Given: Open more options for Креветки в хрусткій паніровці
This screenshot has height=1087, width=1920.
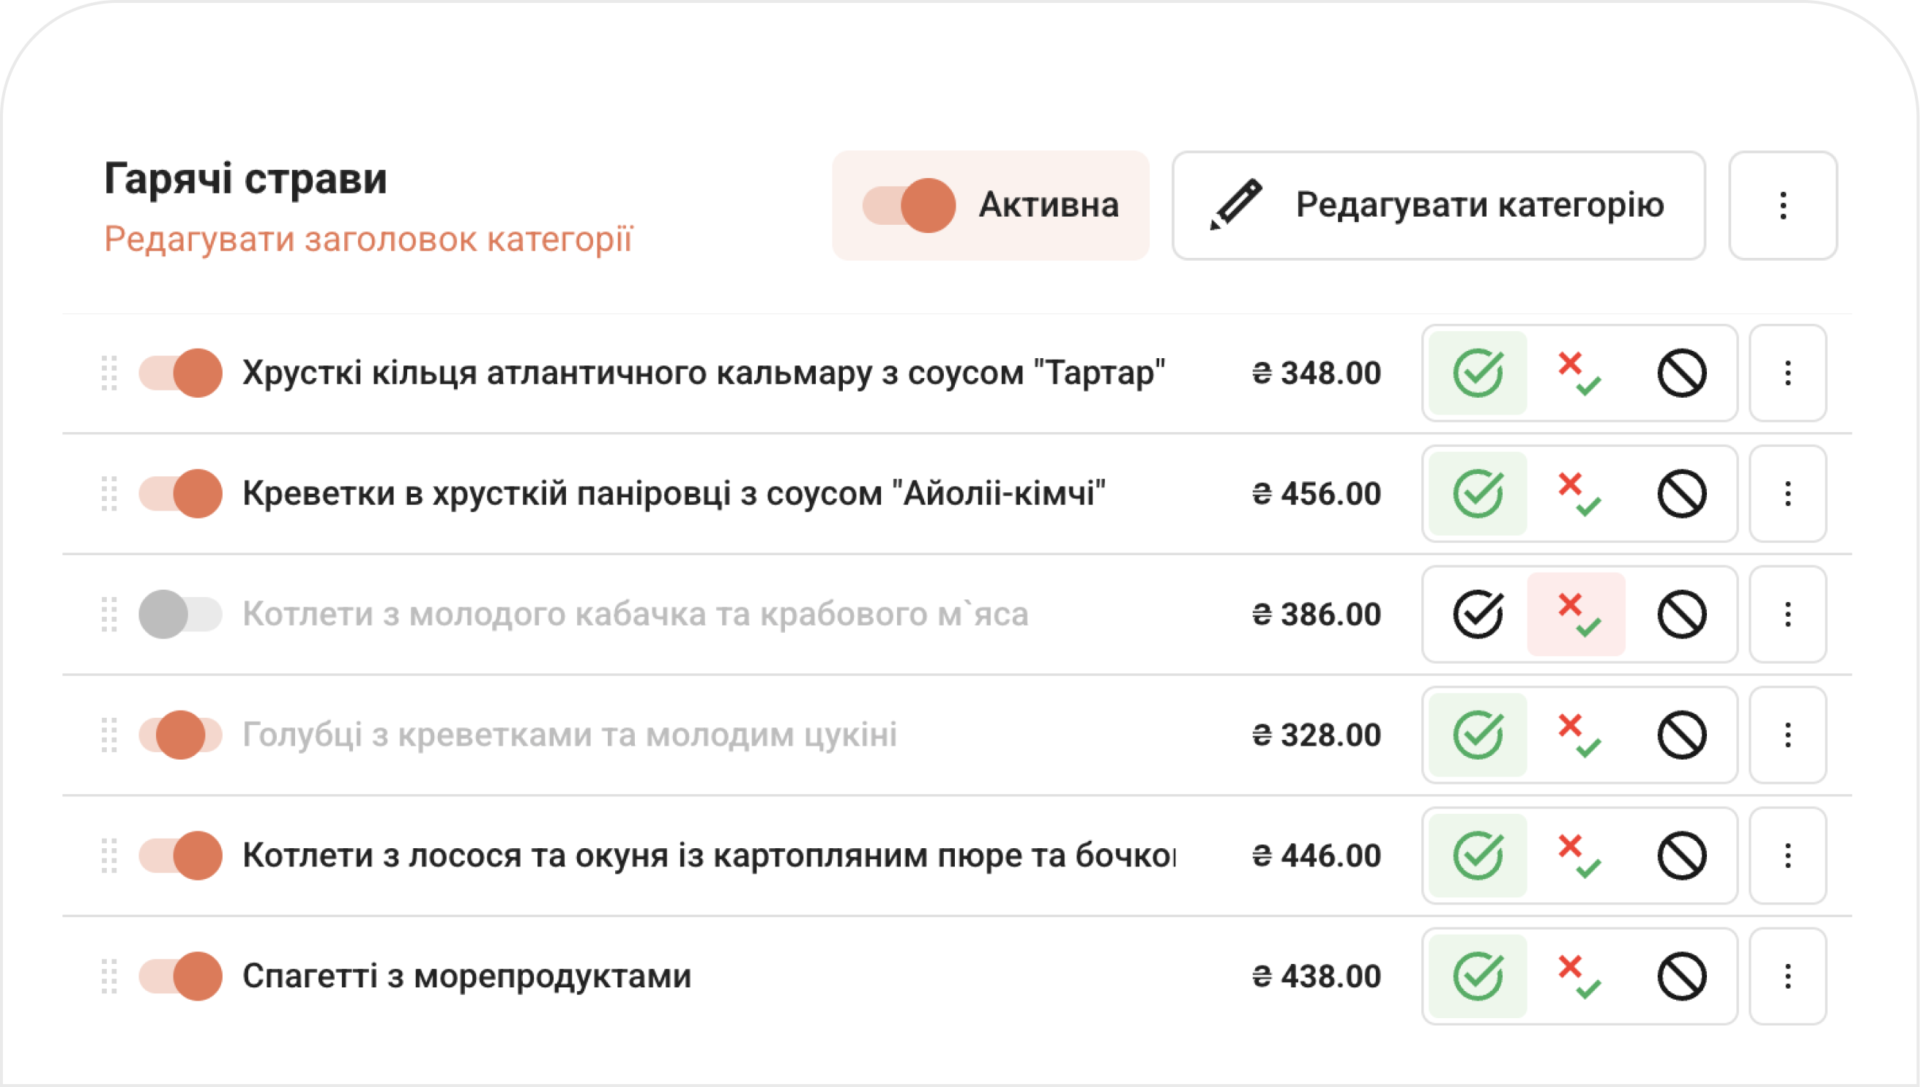Looking at the screenshot, I should tap(1788, 494).
